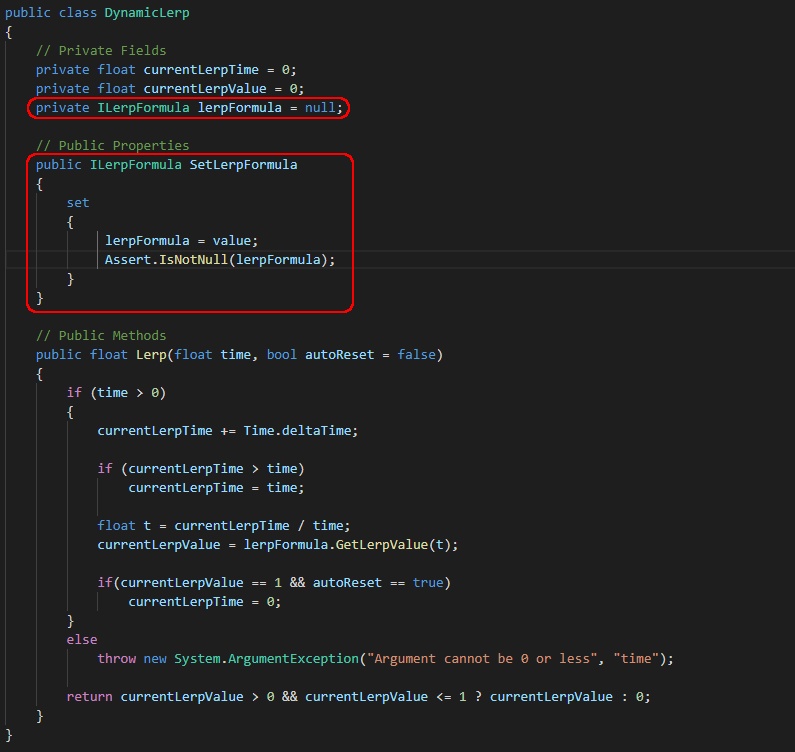The image size is (795, 752).
Task: Click Time.deltaTime expression
Action: click(298, 431)
